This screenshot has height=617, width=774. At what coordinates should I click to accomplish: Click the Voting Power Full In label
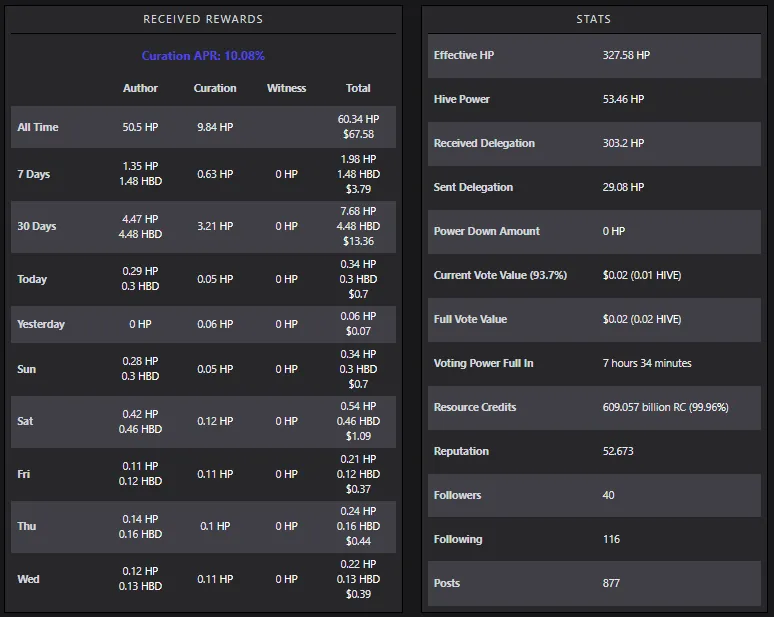(x=483, y=363)
